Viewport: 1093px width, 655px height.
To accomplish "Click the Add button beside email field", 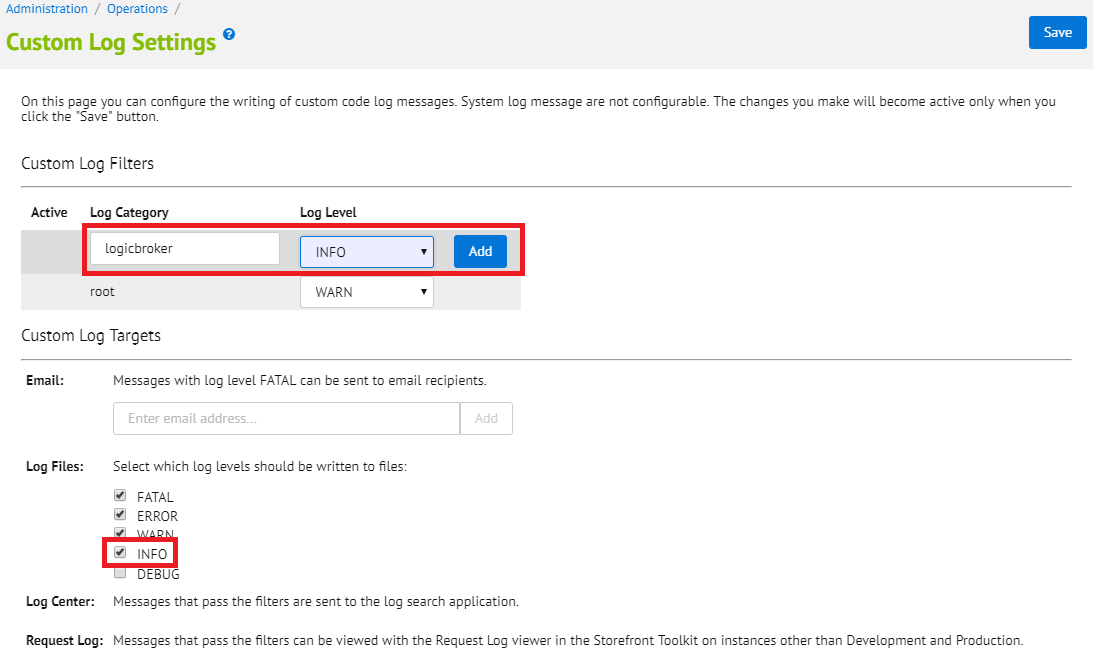I will pyautogui.click(x=486, y=419).
